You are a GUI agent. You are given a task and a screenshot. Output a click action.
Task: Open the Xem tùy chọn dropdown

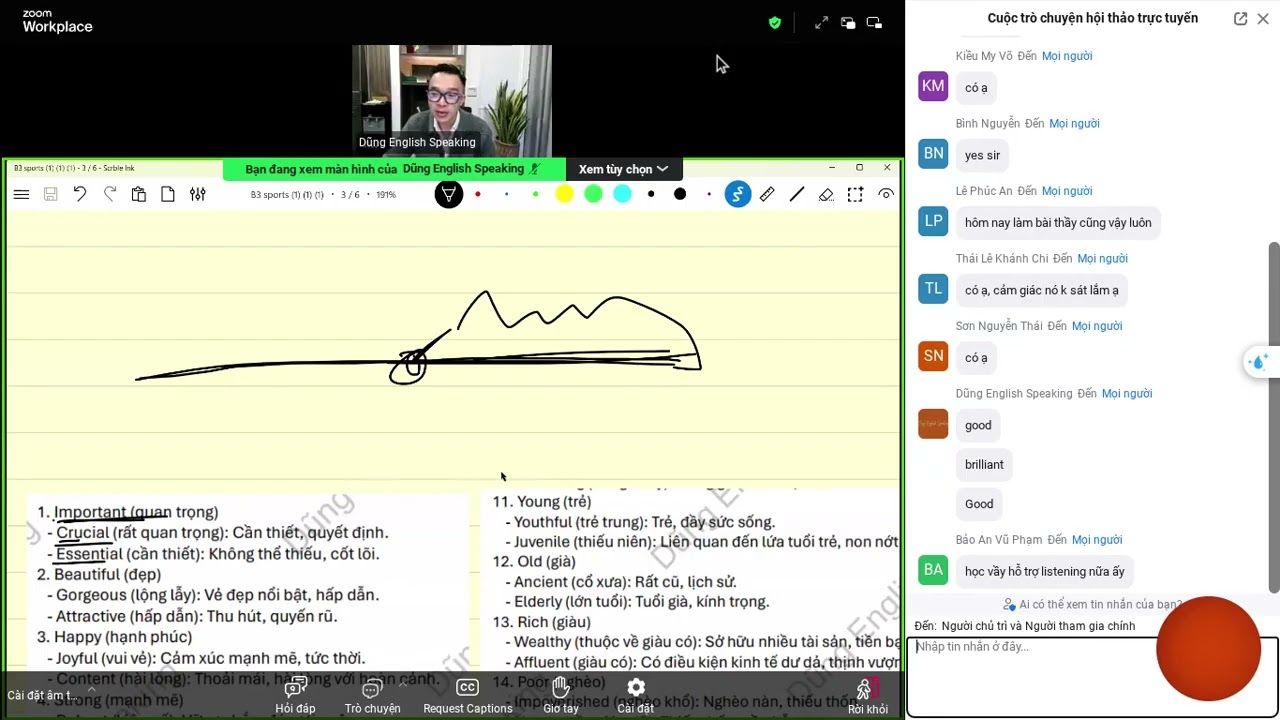click(623, 169)
